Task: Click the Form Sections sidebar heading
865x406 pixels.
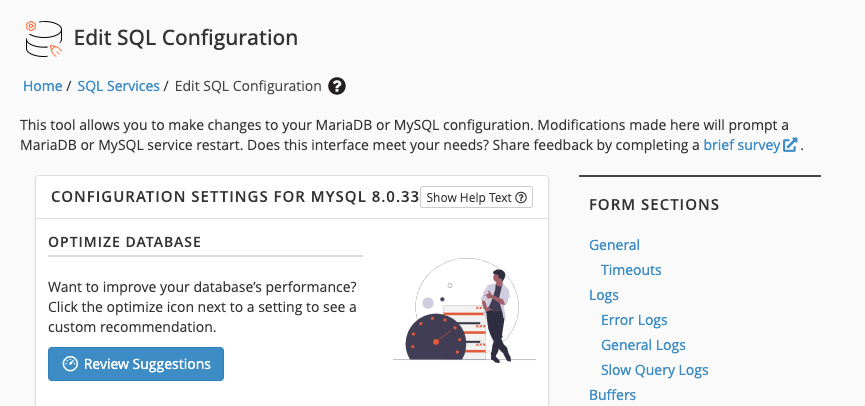Action: pos(654,205)
